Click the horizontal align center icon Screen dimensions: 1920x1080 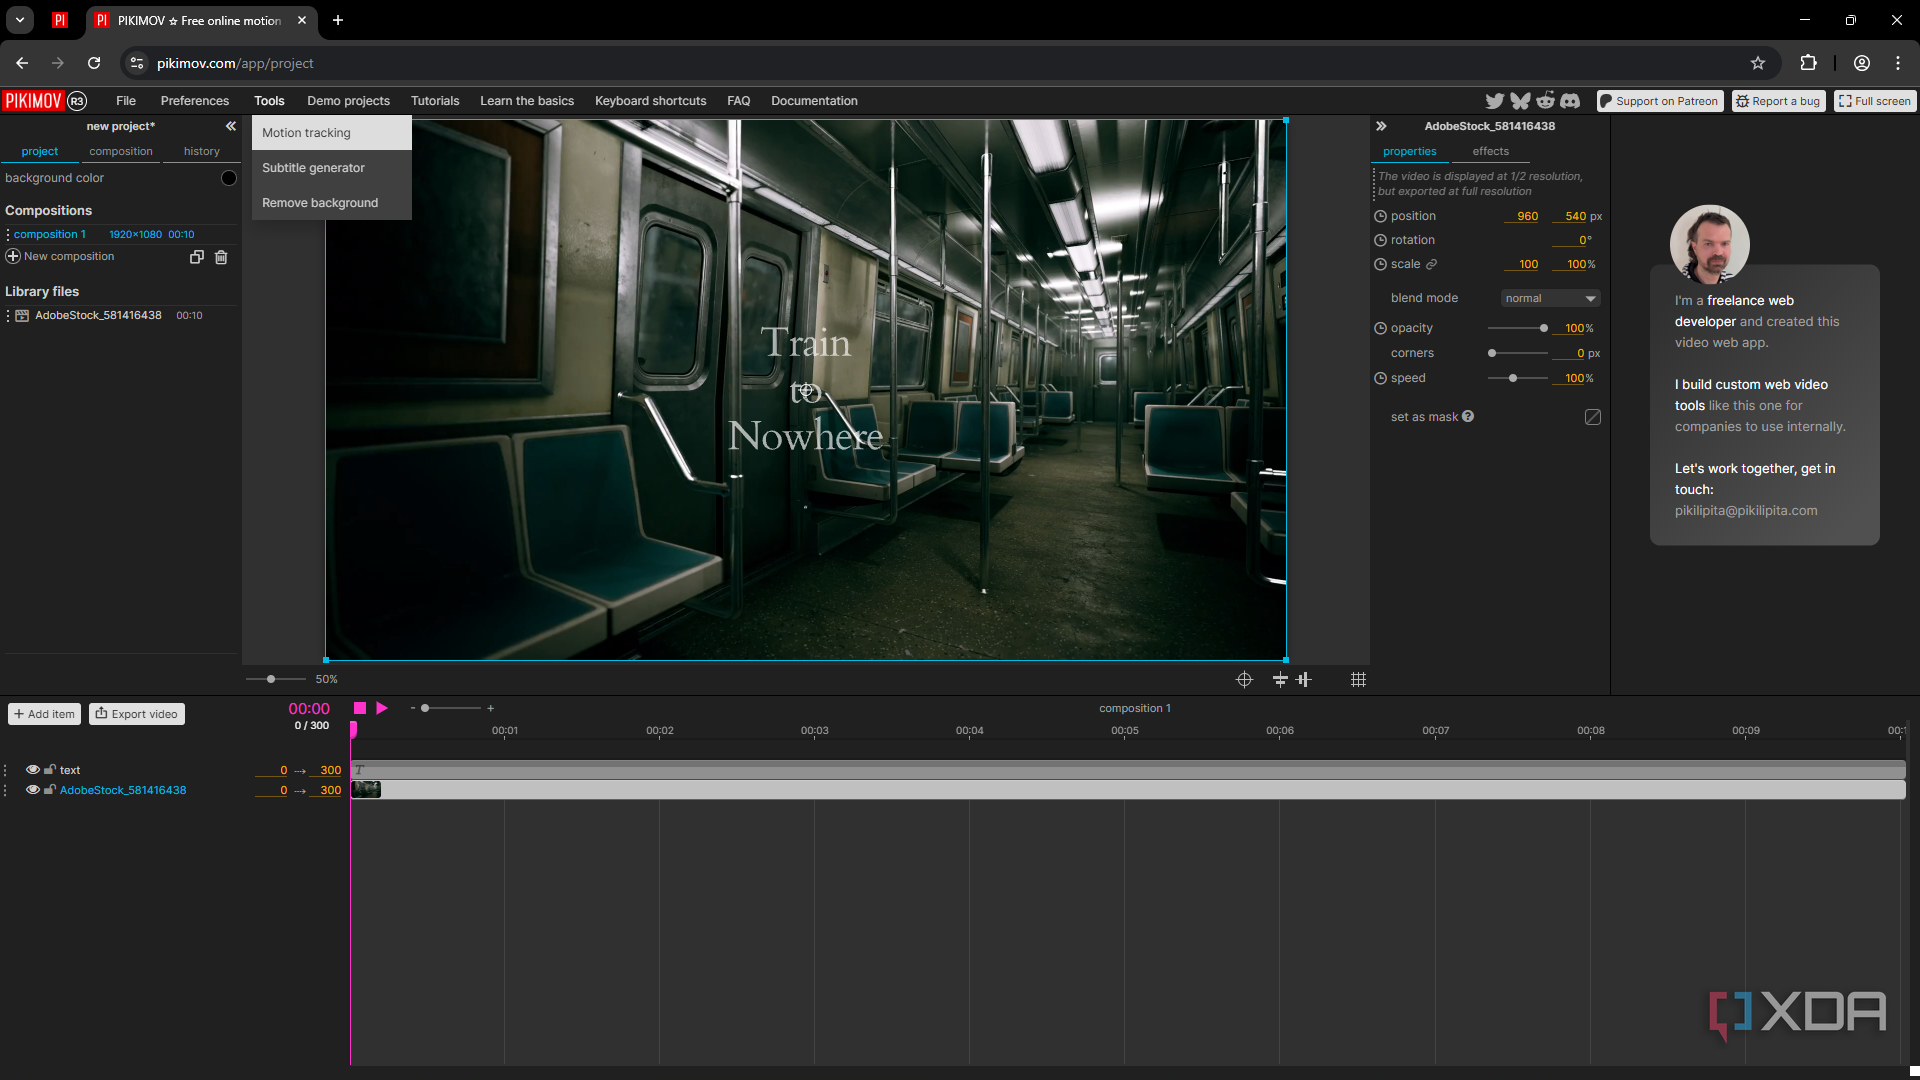tap(1280, 679)
